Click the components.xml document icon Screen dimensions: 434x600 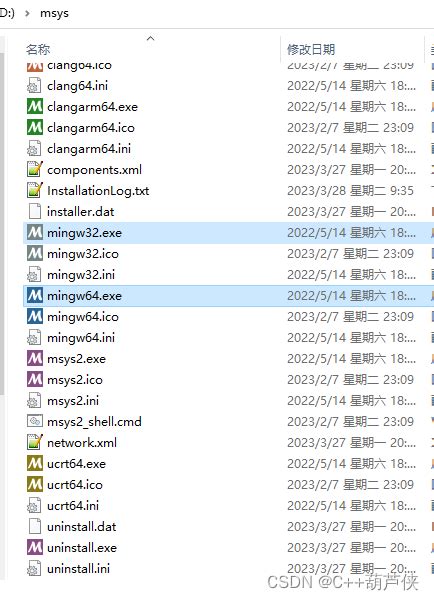pos(34,169)
